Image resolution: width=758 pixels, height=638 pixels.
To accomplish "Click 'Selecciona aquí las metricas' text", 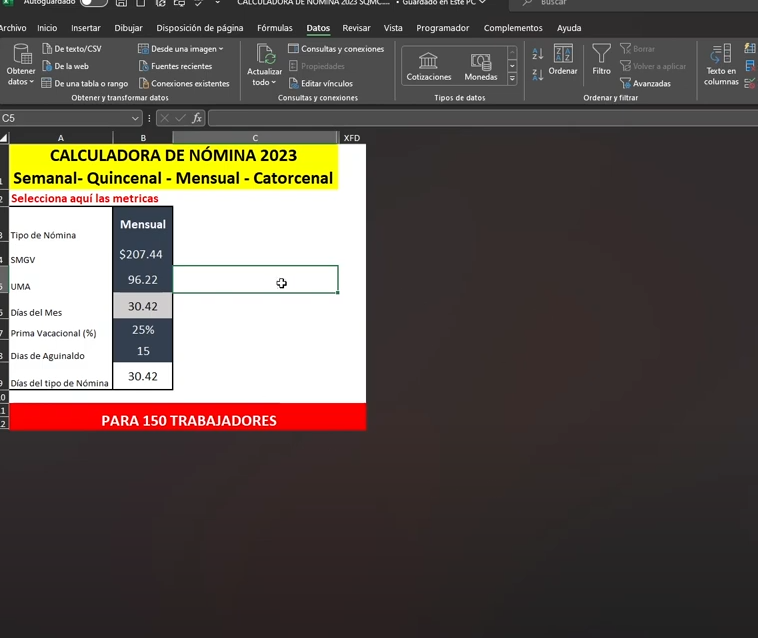I will coord(85,198).
